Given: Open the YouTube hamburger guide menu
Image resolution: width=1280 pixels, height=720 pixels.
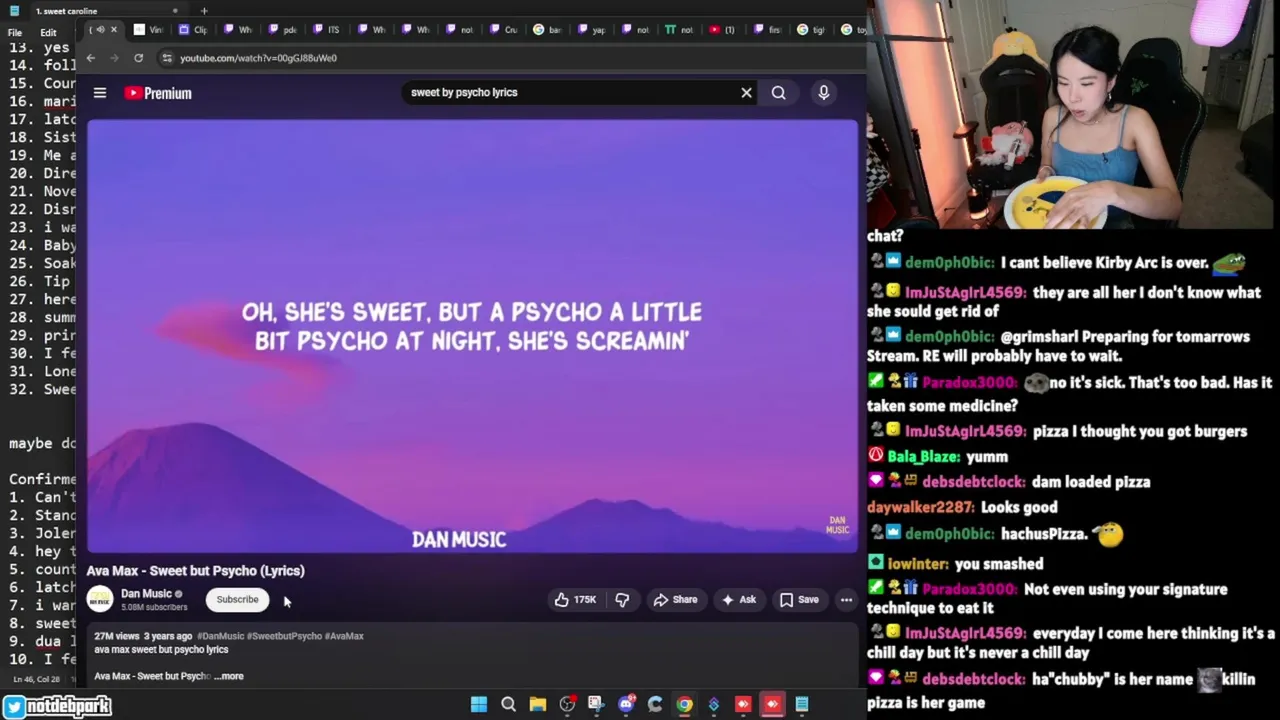Looking at the screenshot, I should (x=100, y=93).
